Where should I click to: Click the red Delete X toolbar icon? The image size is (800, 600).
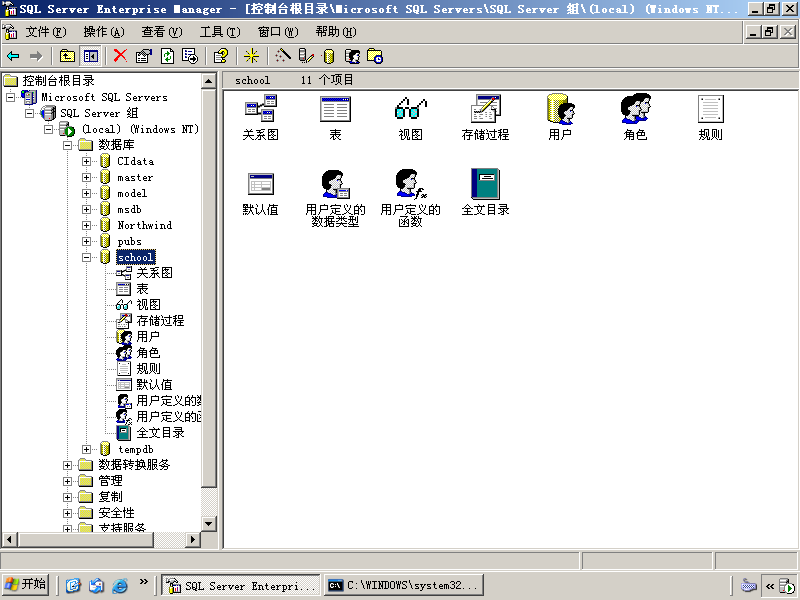tap(120, 56)
